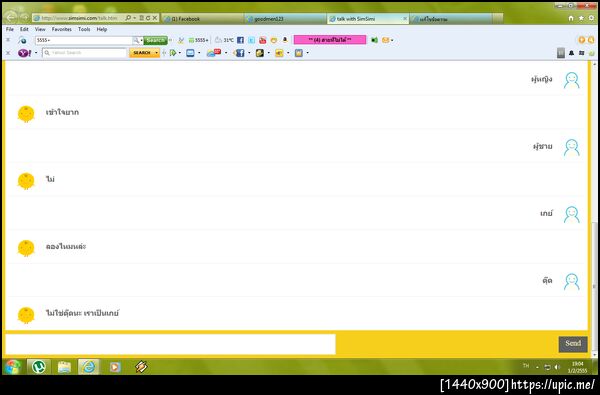Viewport: 600px width, 395px height.
Task: Open the View menu
Action: (40, 29)
